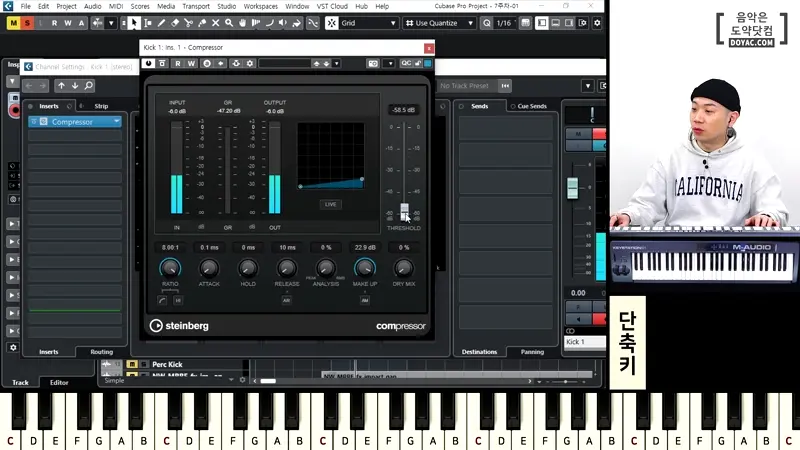Click the QC quick controls button
Viewport: 800px width, 450px height.
click(x=406, y=63)
